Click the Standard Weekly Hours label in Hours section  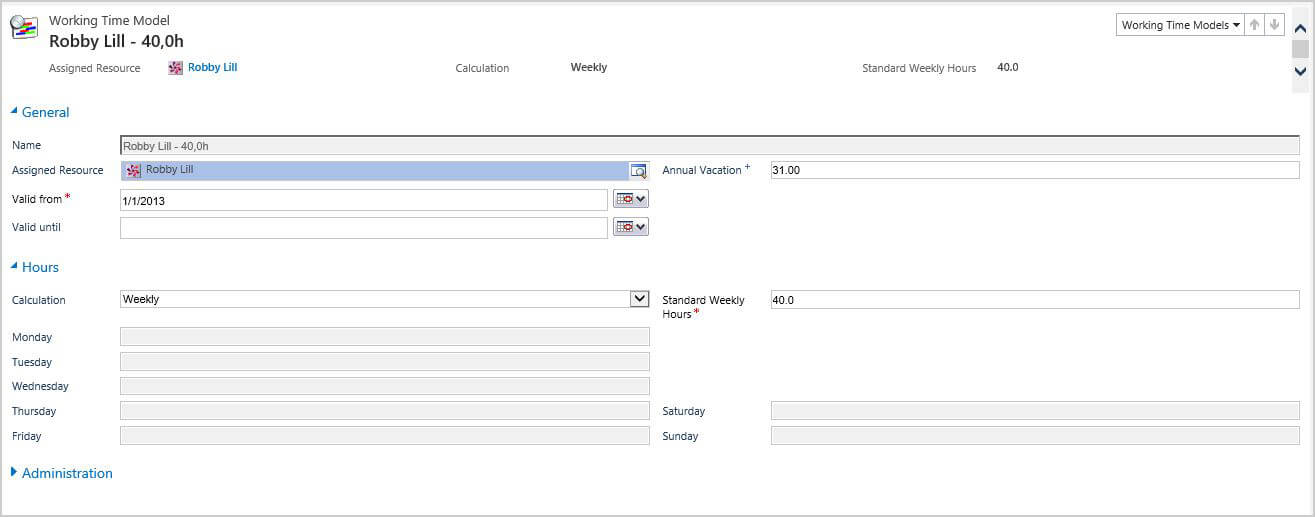[704, 307]
